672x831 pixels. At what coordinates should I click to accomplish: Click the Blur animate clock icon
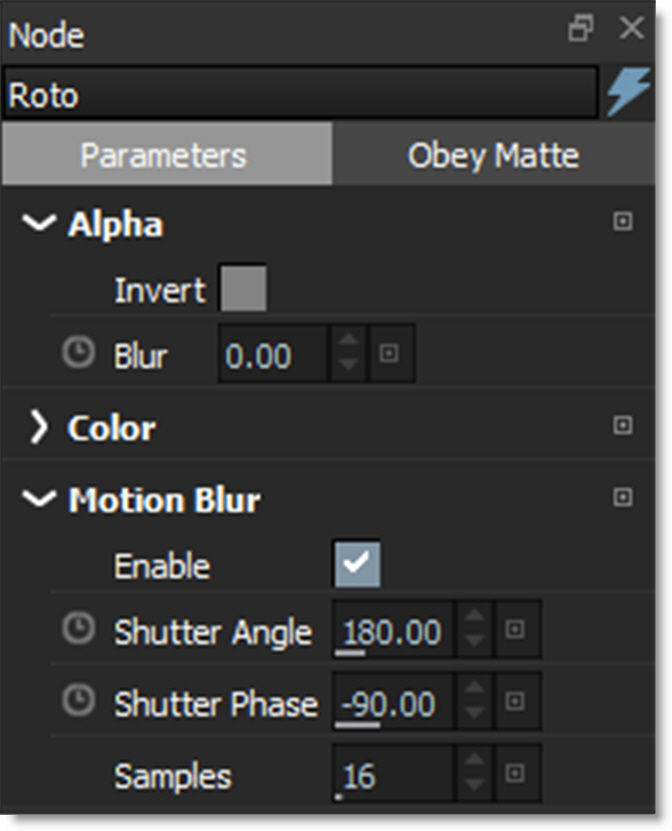(78, 354)
